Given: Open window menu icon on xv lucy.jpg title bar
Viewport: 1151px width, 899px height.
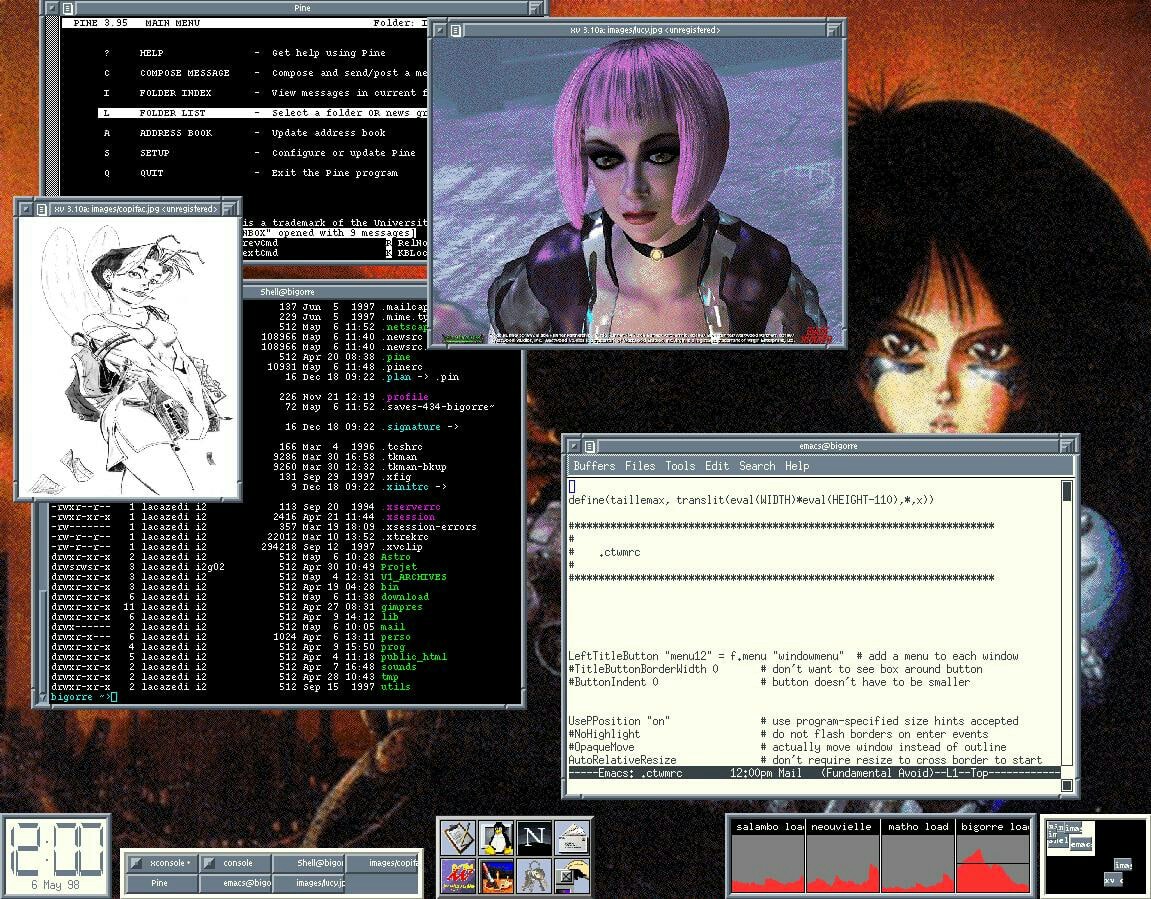Looking at the screenshot, I should 456,30.
